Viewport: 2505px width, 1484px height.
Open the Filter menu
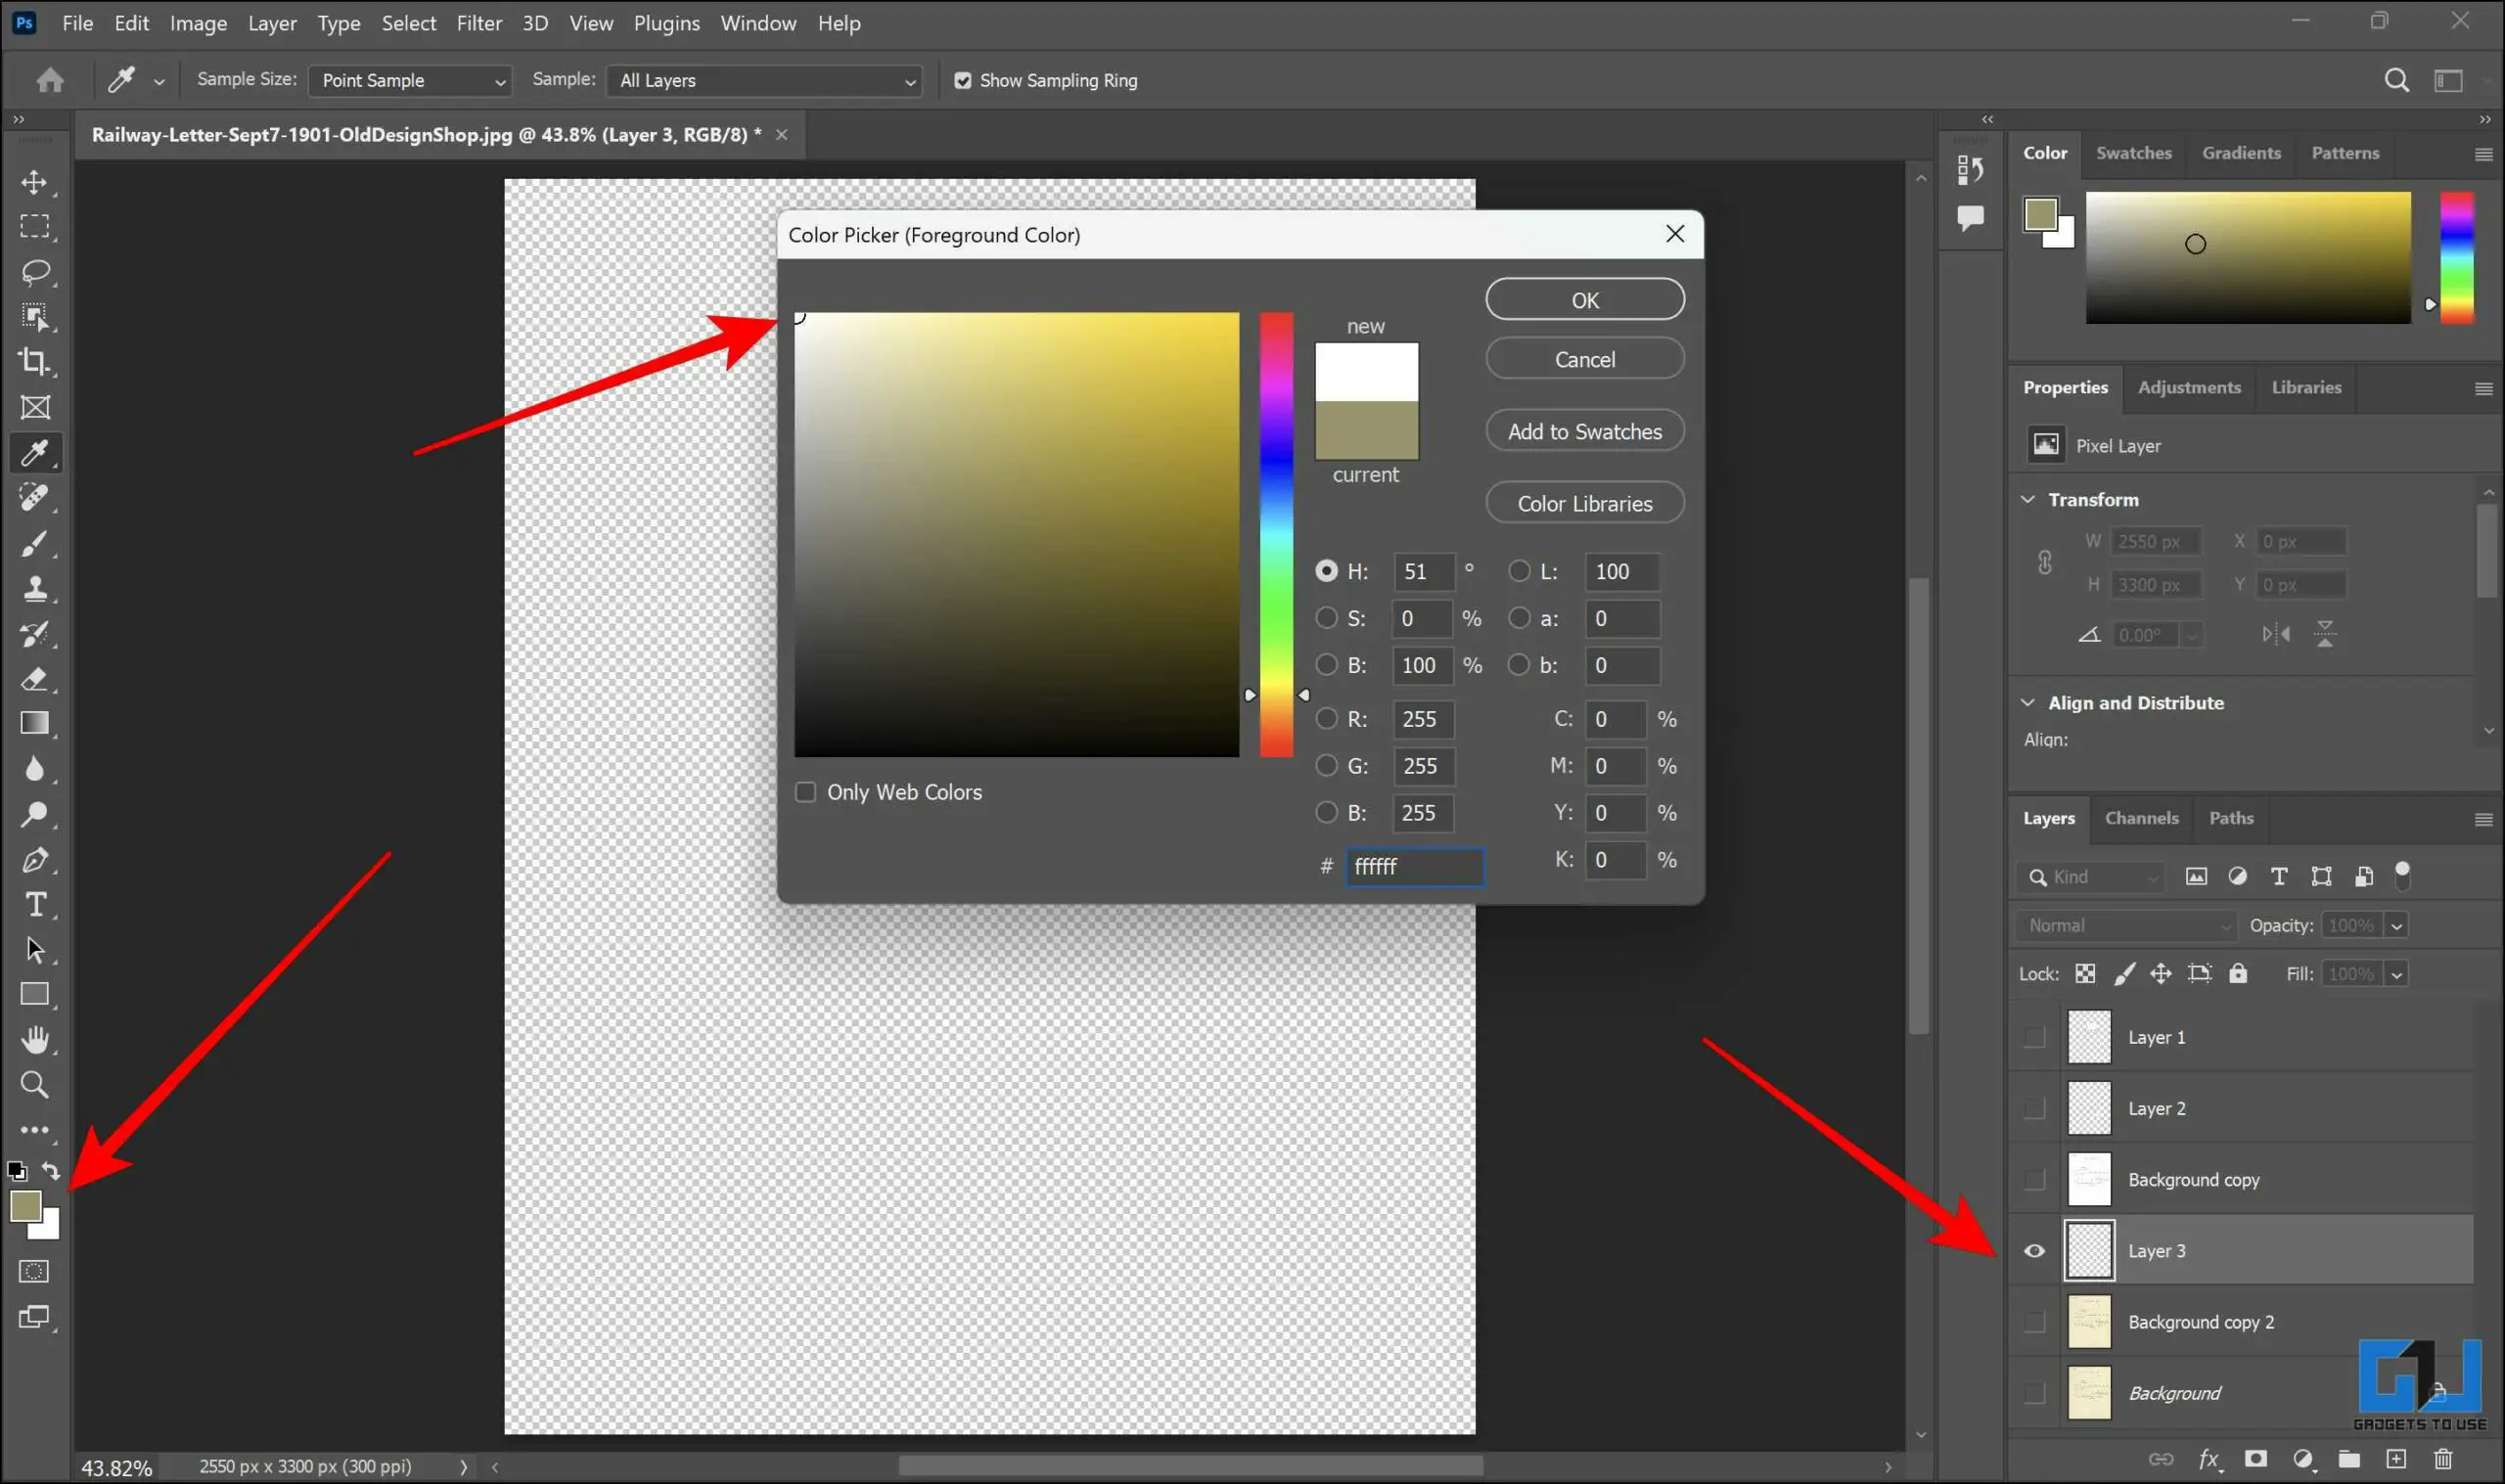(x=479, y=23)
